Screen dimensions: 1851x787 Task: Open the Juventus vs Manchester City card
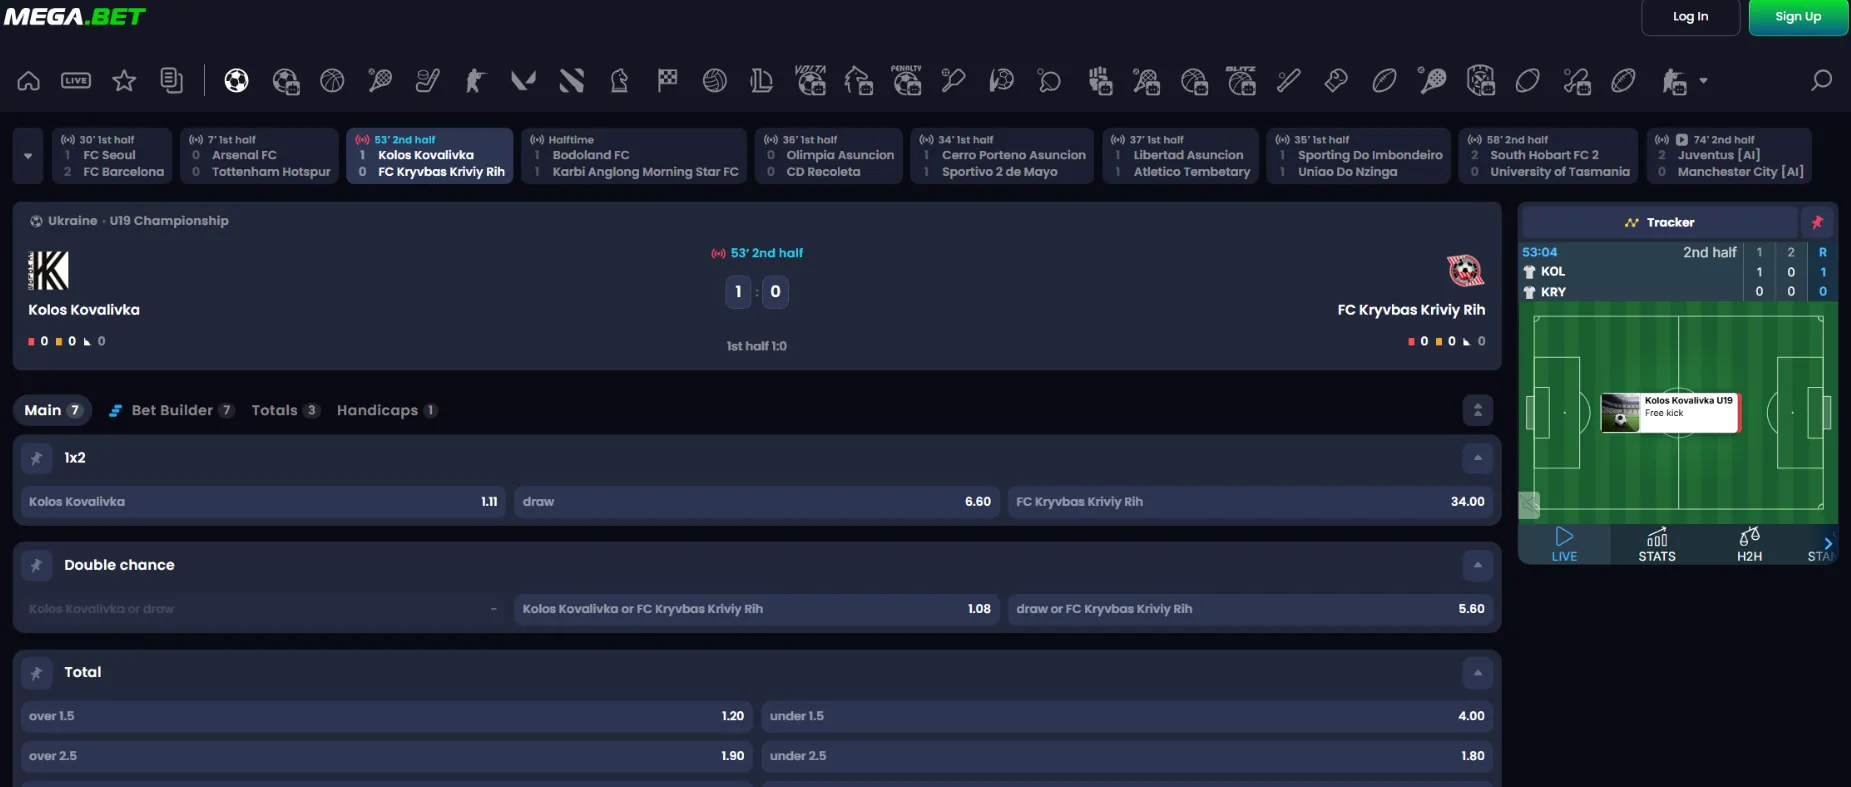[1729, 155]
